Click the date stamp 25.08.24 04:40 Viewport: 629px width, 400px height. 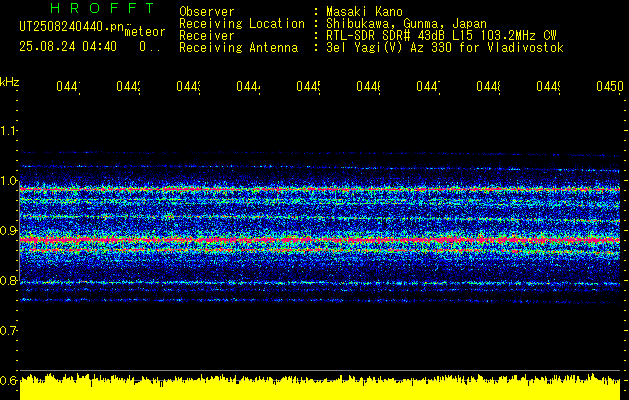click(68, 47)
